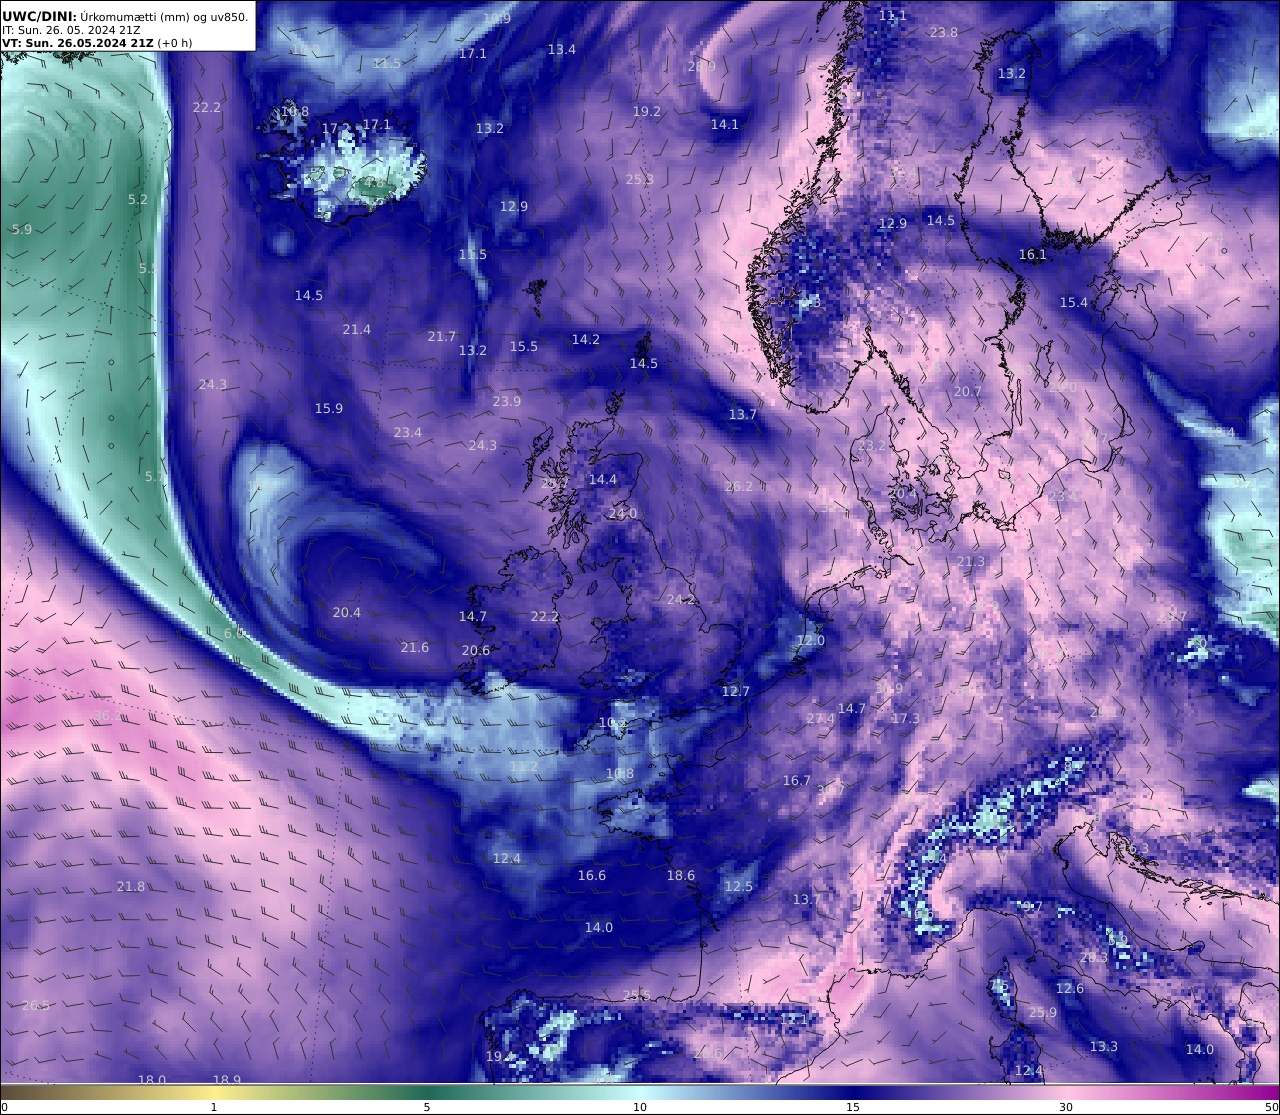Image resolution: width=1280 pixels, height=1115 pixels.
Task: Click the 25.9 value near Sardinia
Action: [1042, 1013]
